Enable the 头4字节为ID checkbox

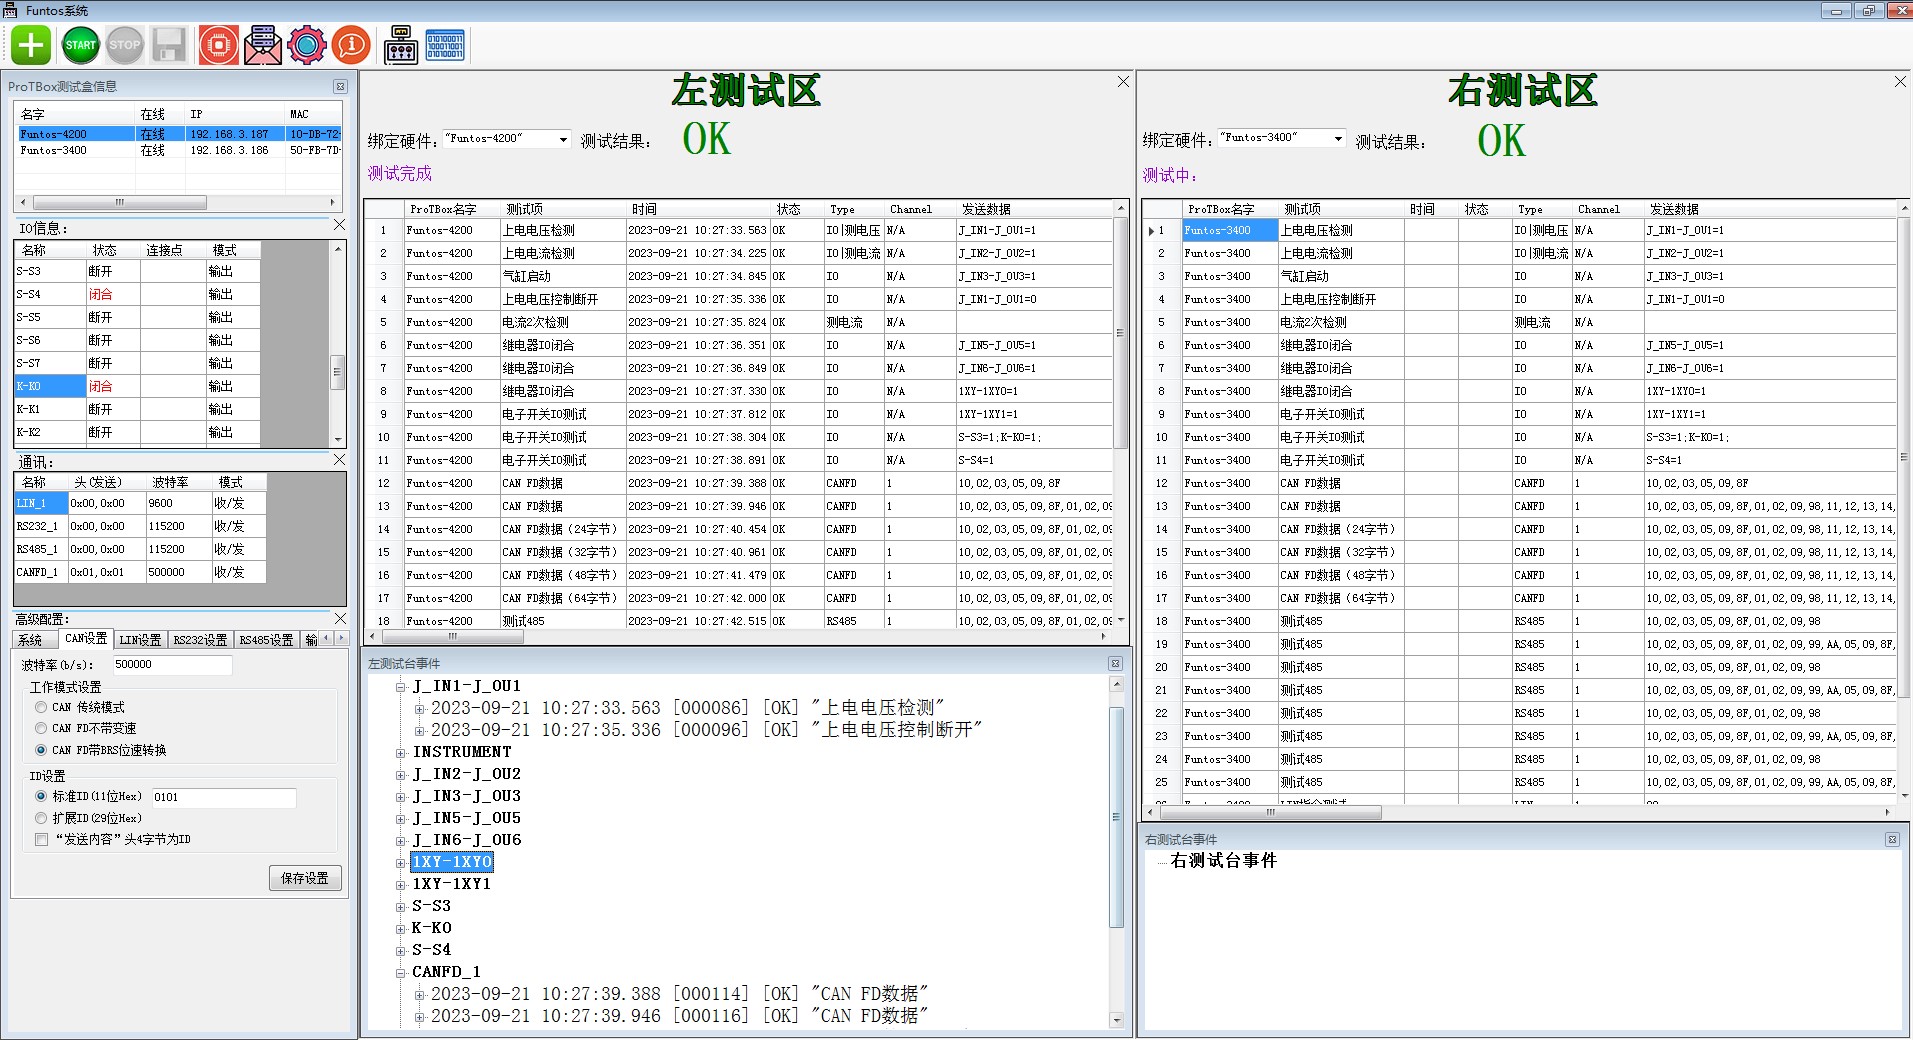[x=42, y=840]
